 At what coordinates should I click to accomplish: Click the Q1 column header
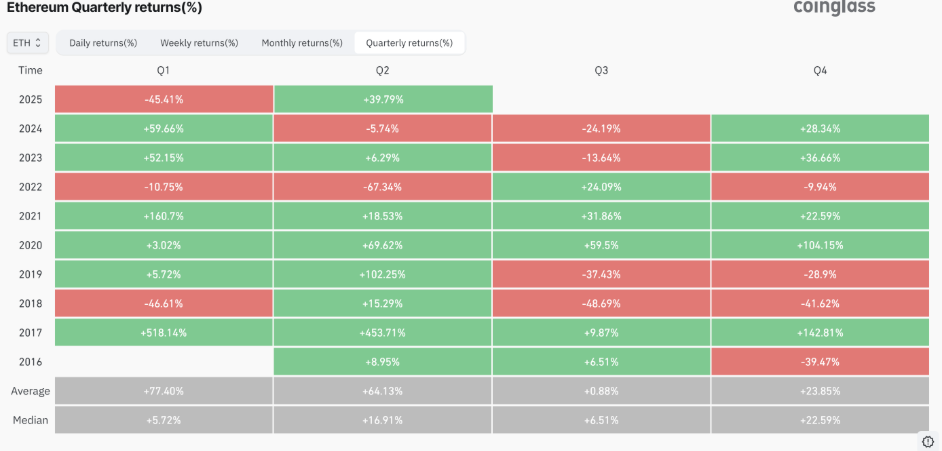[164, 71]
